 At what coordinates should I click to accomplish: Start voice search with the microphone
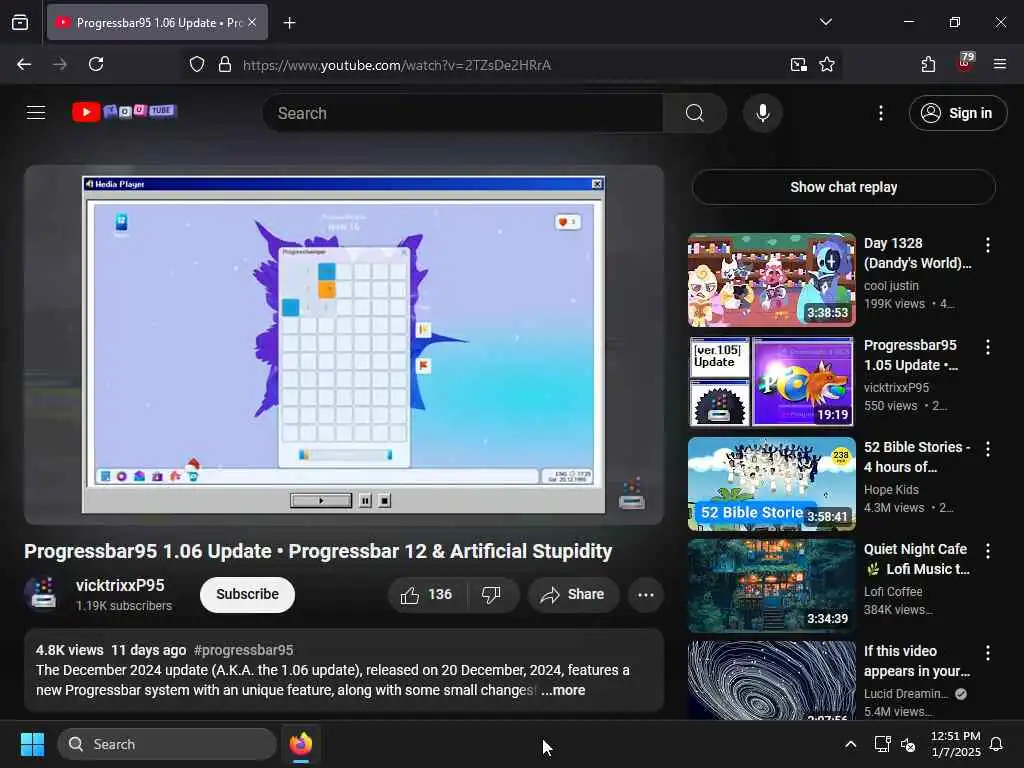pos(762,113)
